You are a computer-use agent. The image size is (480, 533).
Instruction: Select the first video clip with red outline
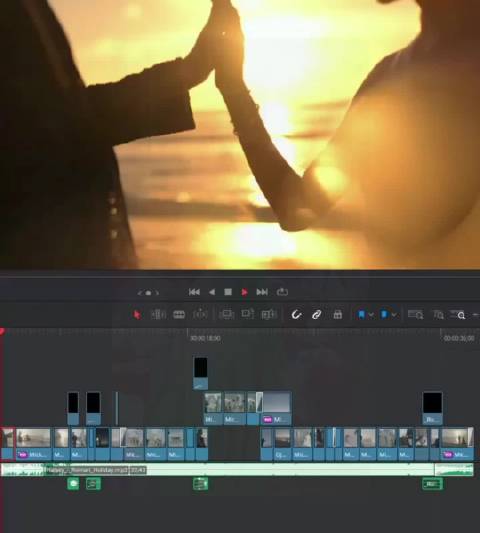pyautogui.click(x=8, y=443)
